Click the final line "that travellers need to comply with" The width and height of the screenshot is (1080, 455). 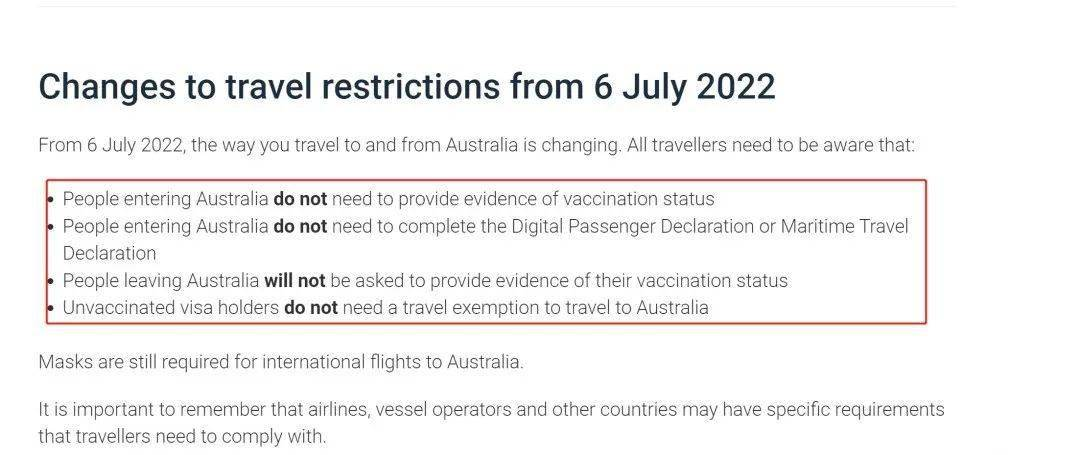coord(182,437)
